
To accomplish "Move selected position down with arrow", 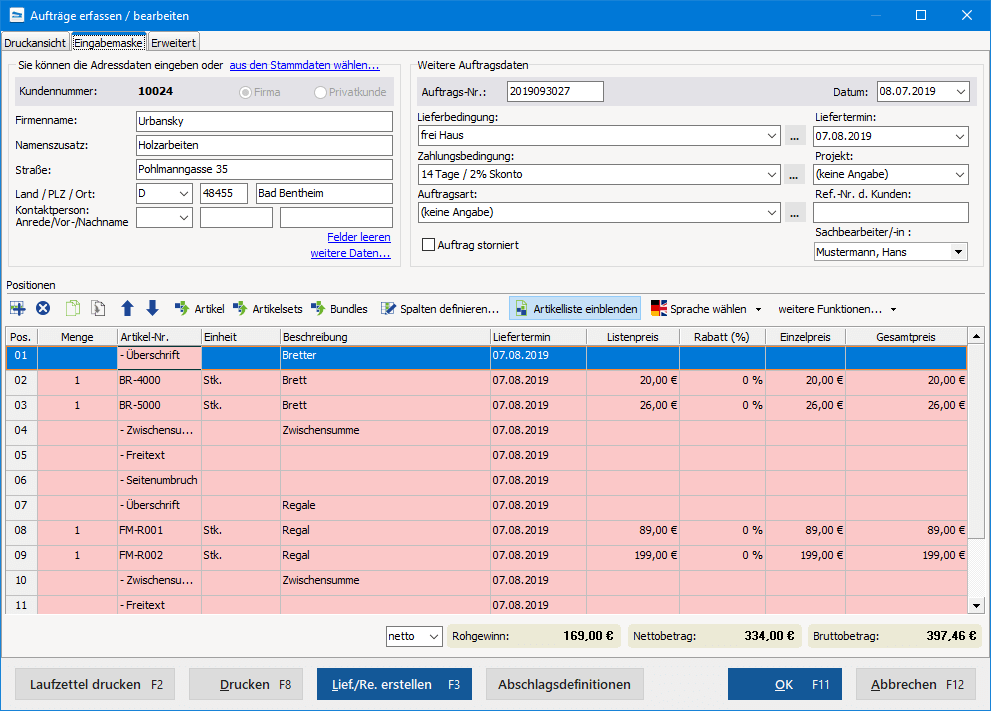I will [152, 309].
